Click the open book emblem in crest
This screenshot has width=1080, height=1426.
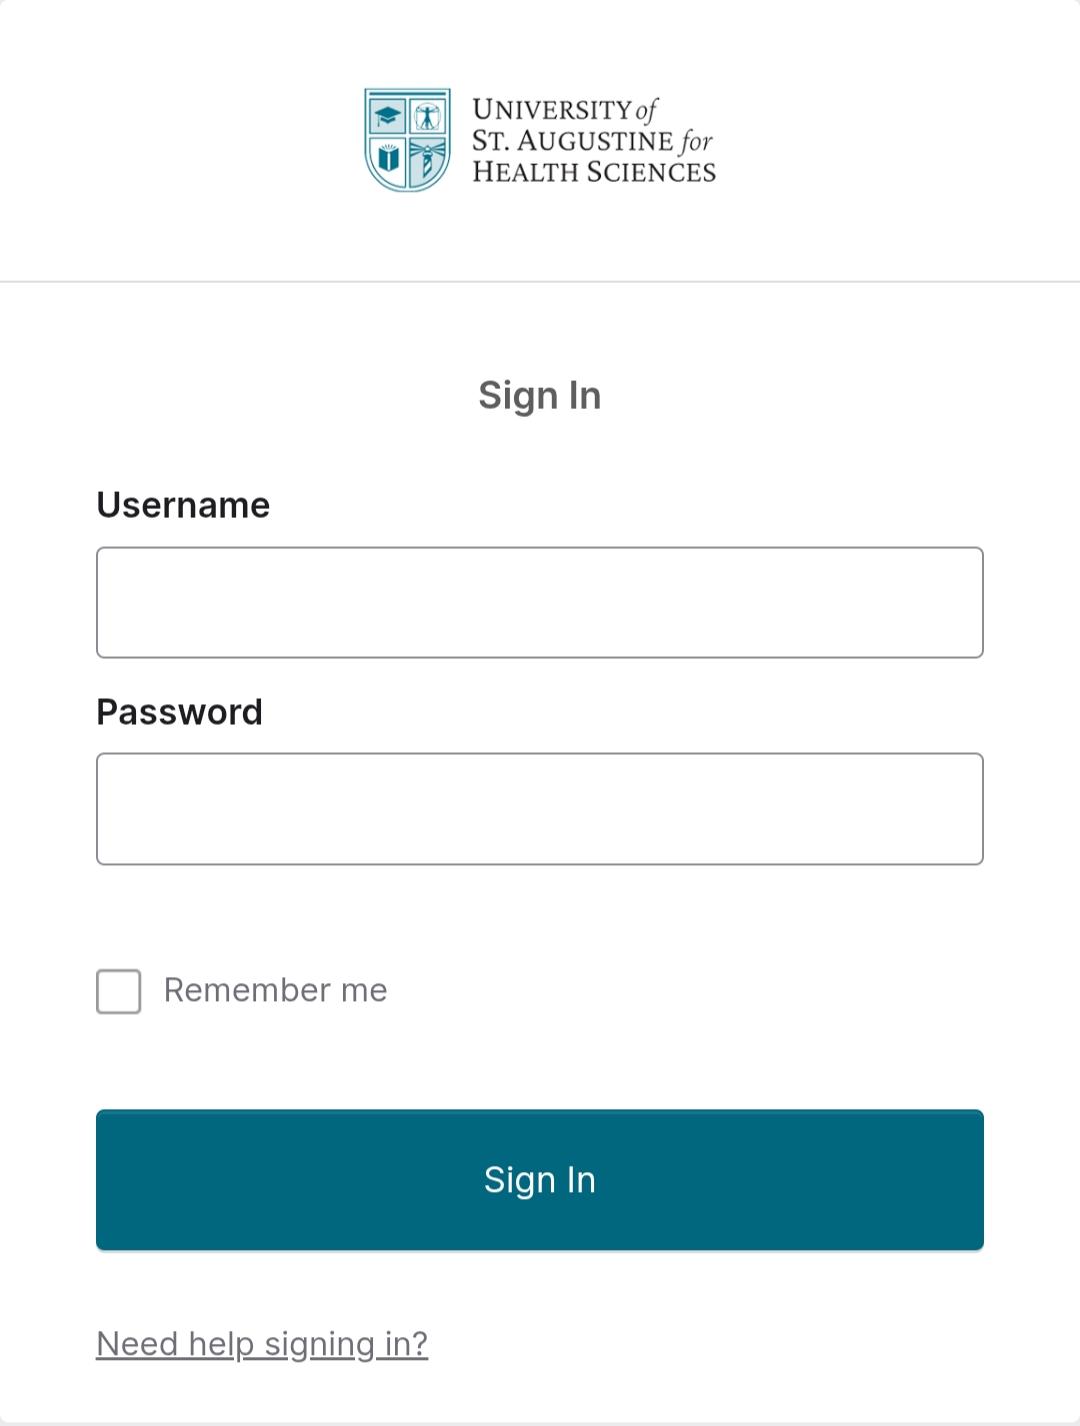pos(388,159)
